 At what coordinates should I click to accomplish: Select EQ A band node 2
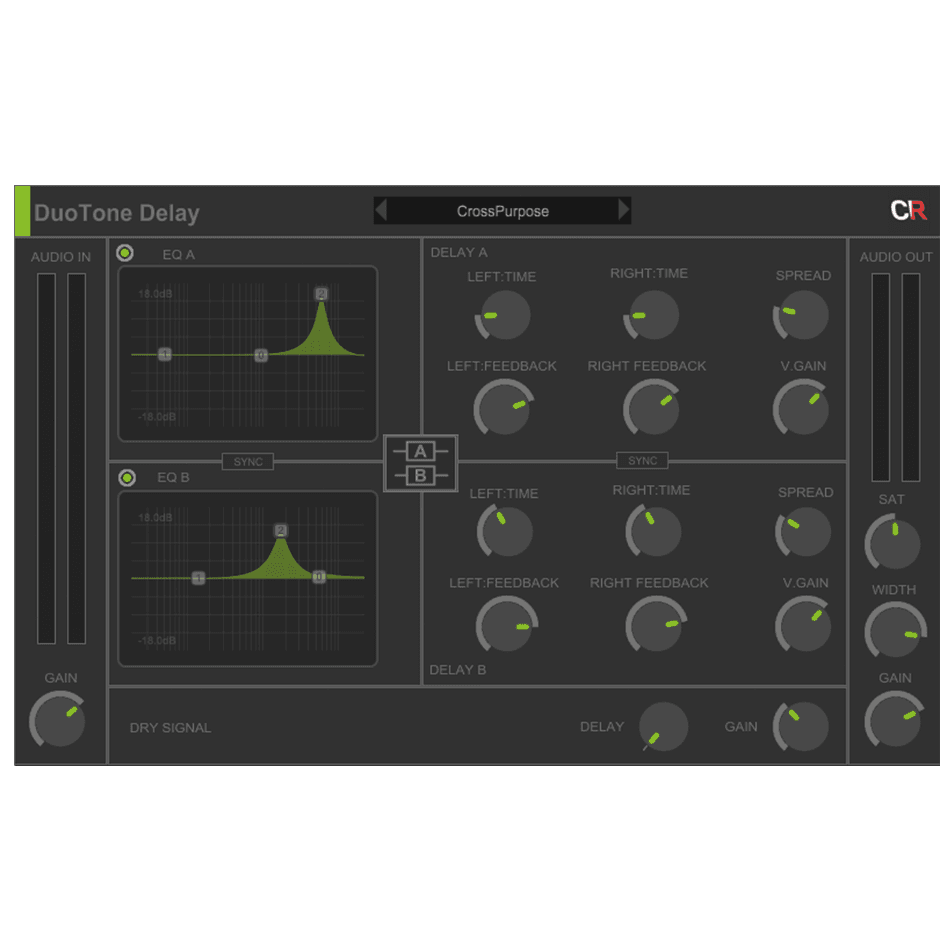click(321, 294)
